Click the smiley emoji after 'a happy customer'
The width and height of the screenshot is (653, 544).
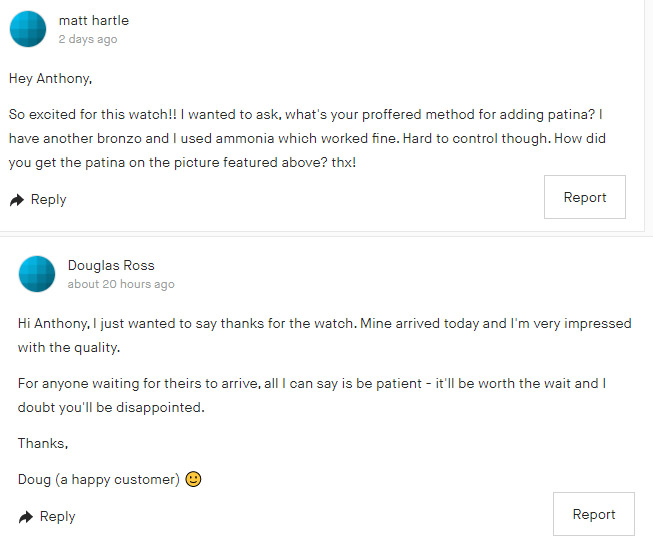(x=194, y=479)
